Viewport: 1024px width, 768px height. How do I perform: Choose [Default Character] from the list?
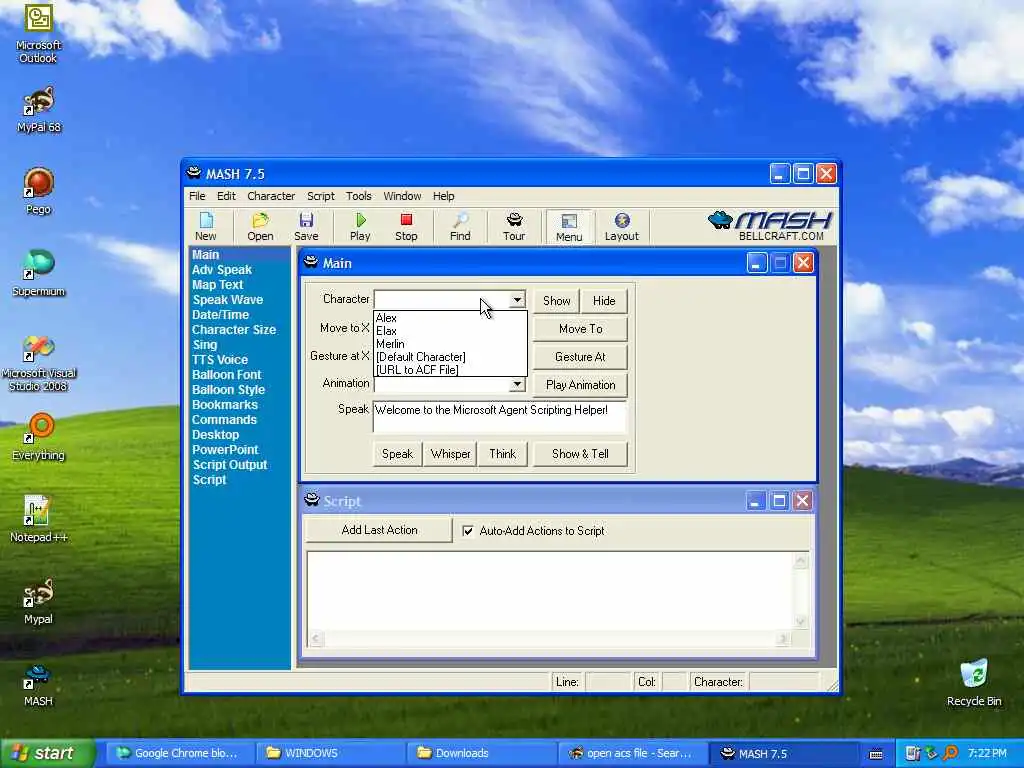click(450, 357)
